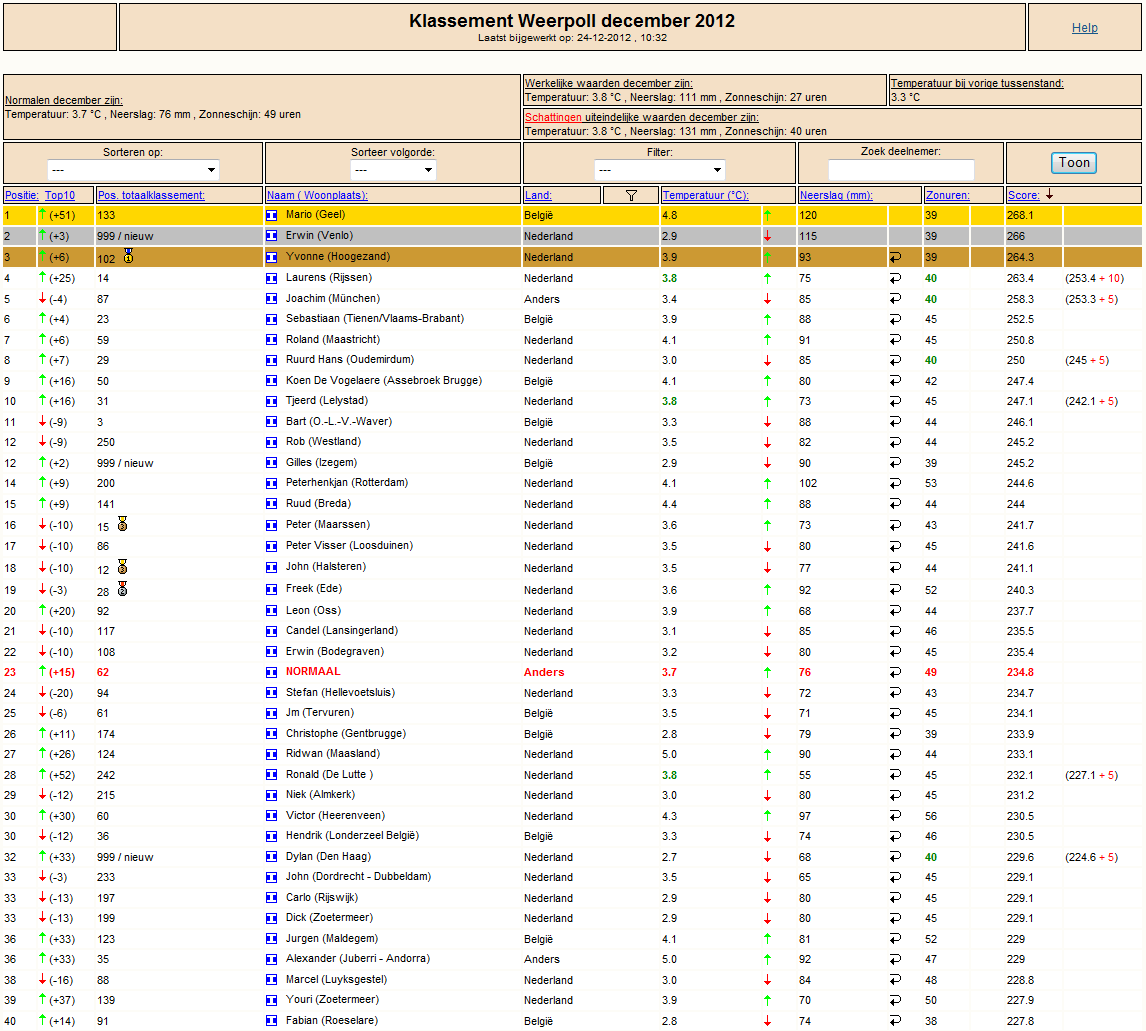The height and width of the screenshot is (1031, 1146).
Task: Select the name 'Hendrik (Londerzeel België)'
Action: [352, 836]
